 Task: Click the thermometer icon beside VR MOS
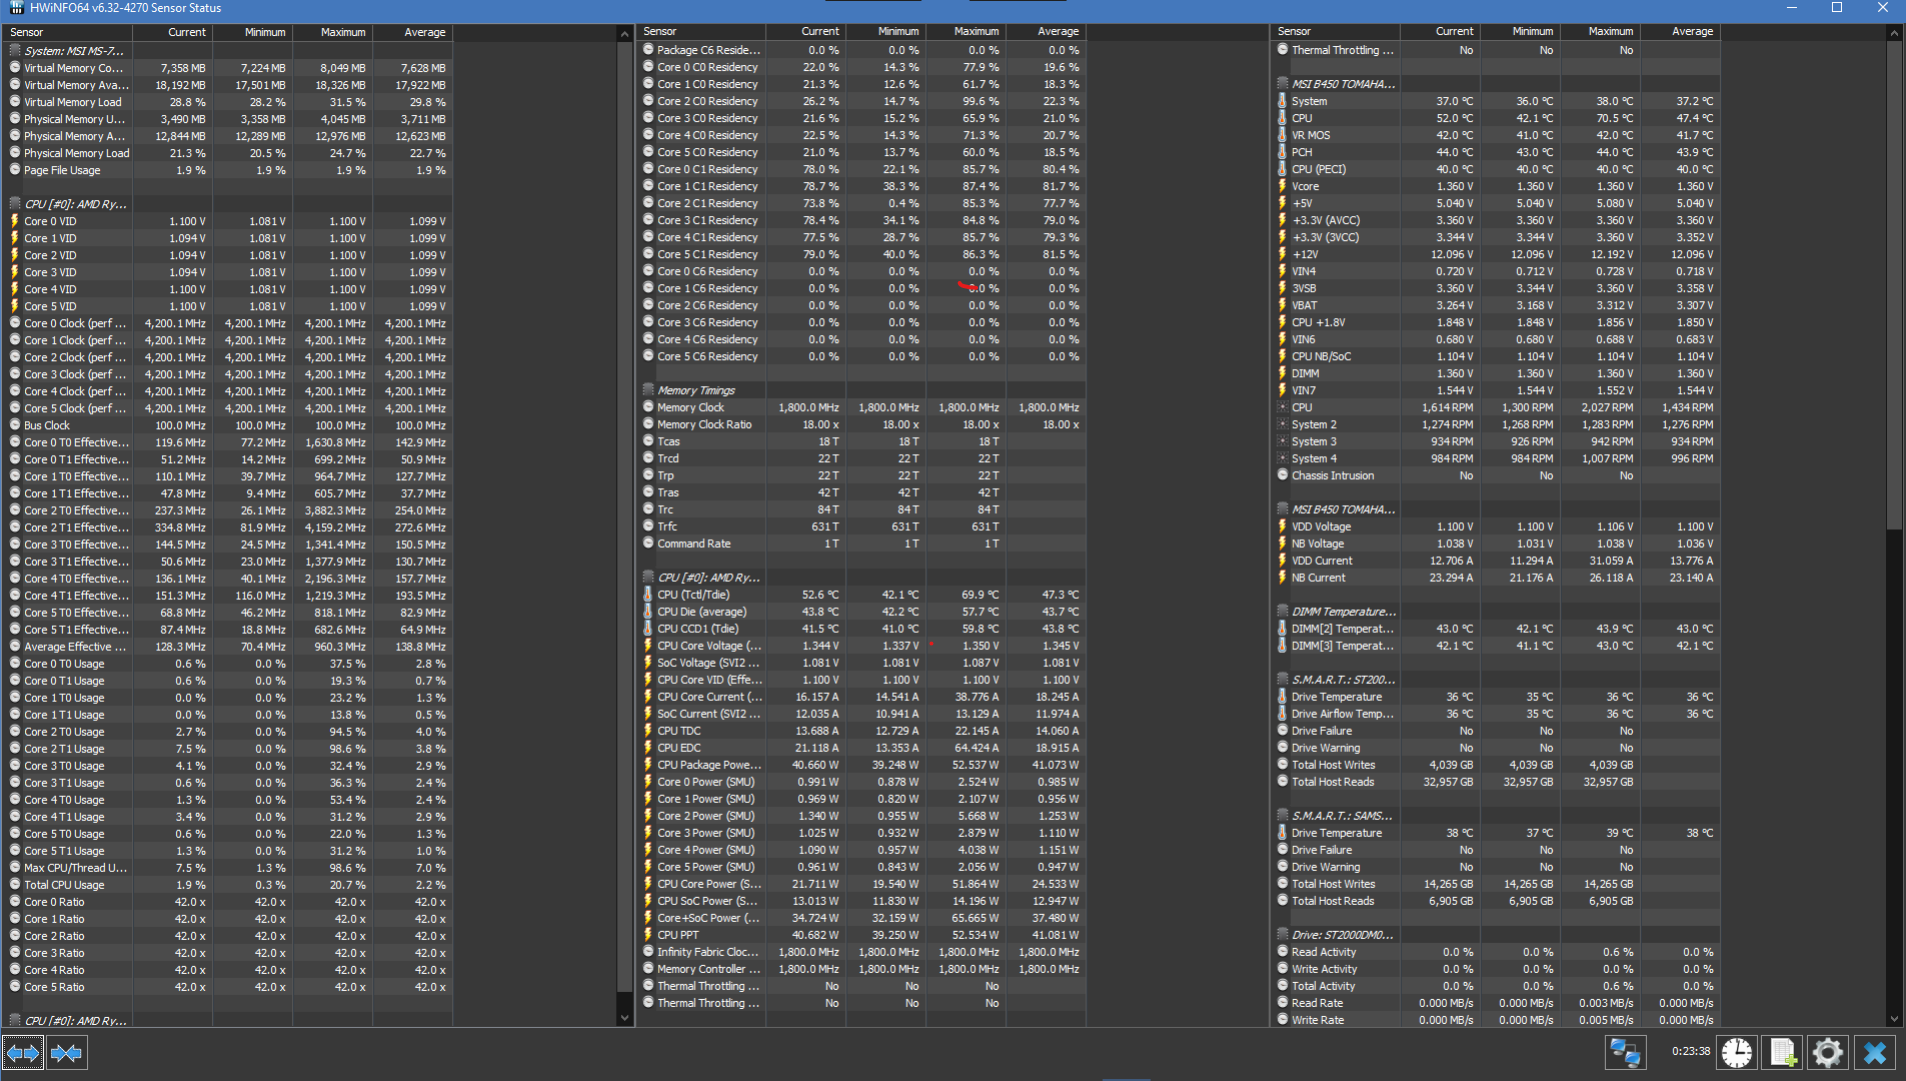pos(1282,135)
